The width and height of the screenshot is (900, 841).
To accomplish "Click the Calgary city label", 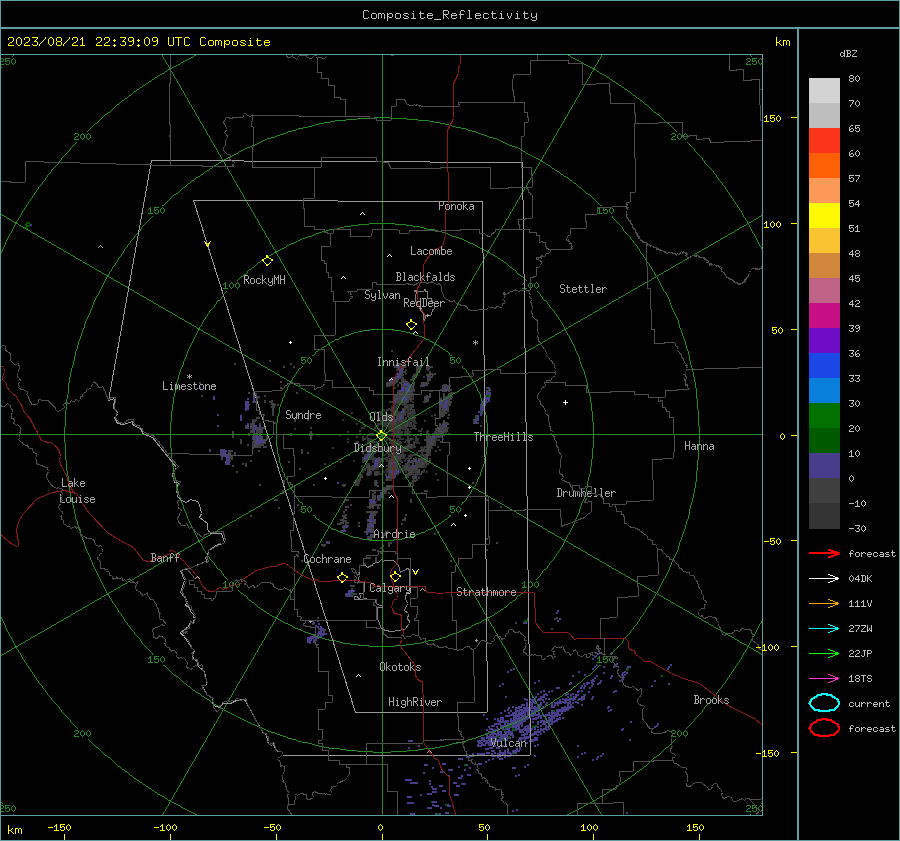I will coord(390,588).
